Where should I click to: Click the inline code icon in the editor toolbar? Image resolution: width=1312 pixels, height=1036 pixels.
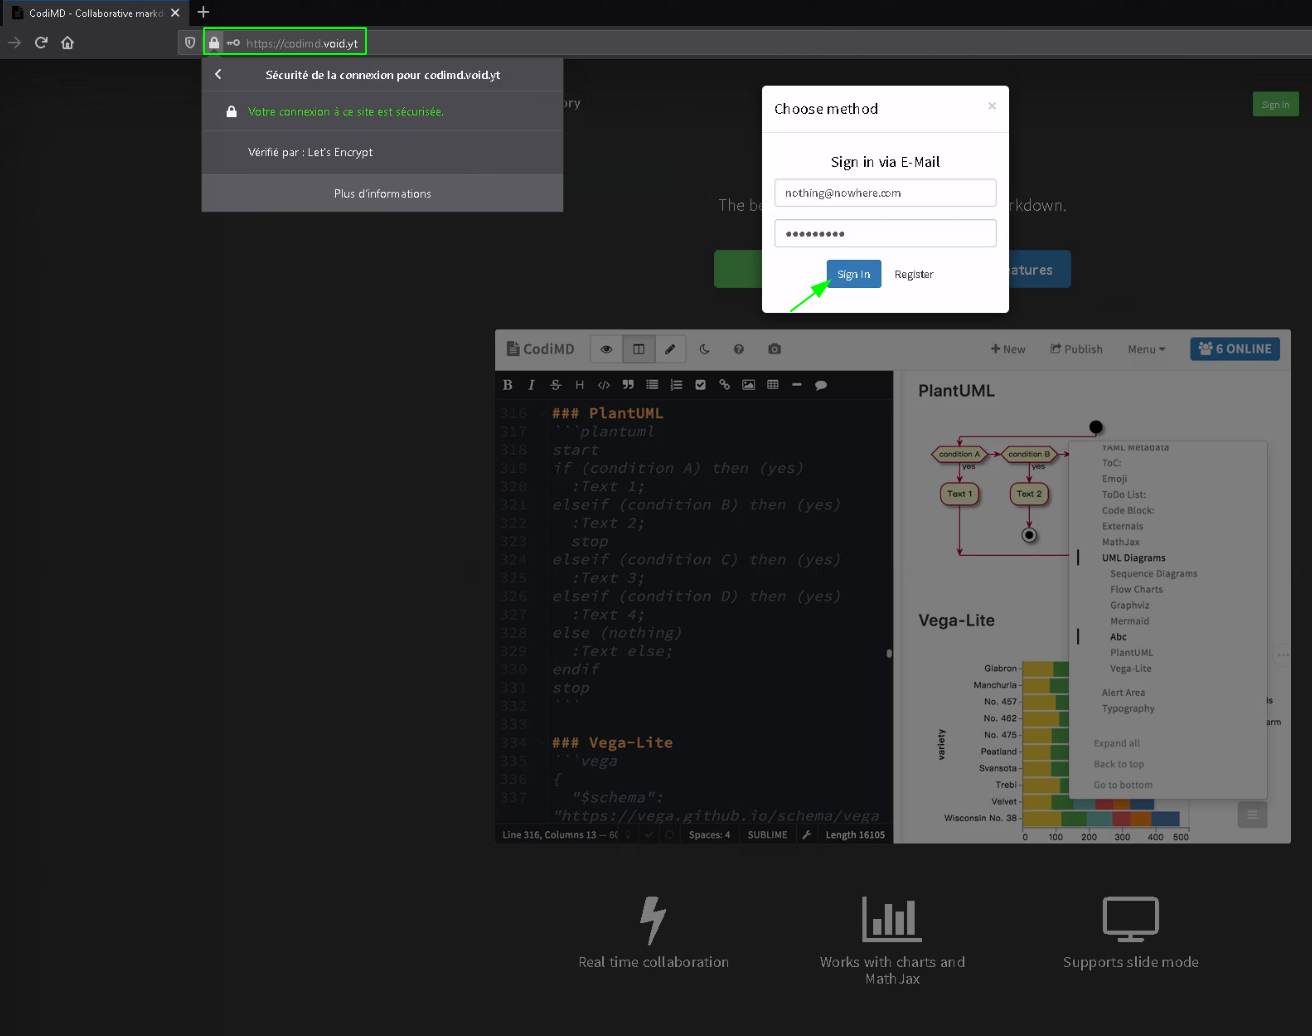point(604,385)
